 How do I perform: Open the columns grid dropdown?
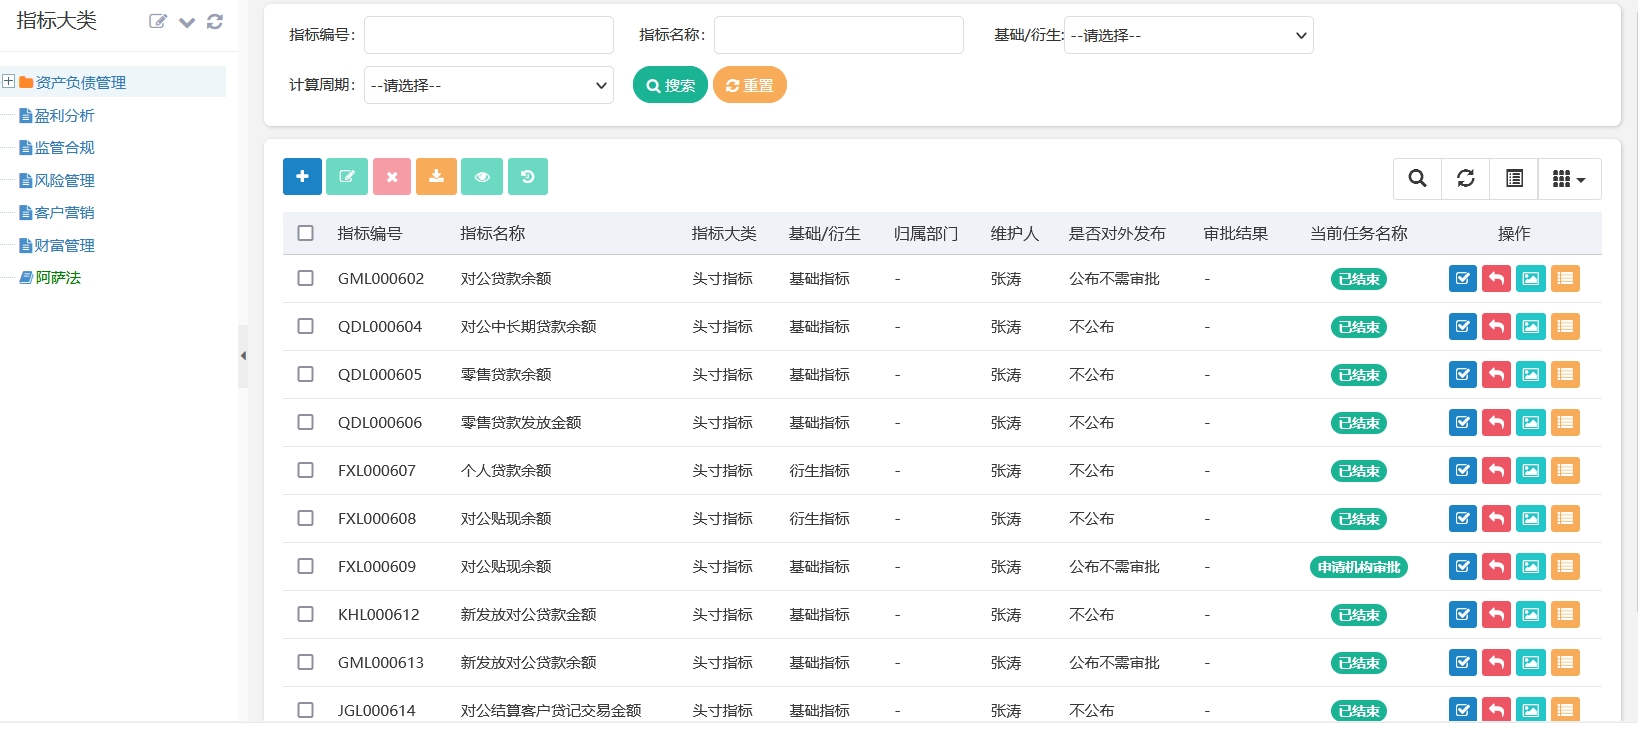[x=1569, y=179]
